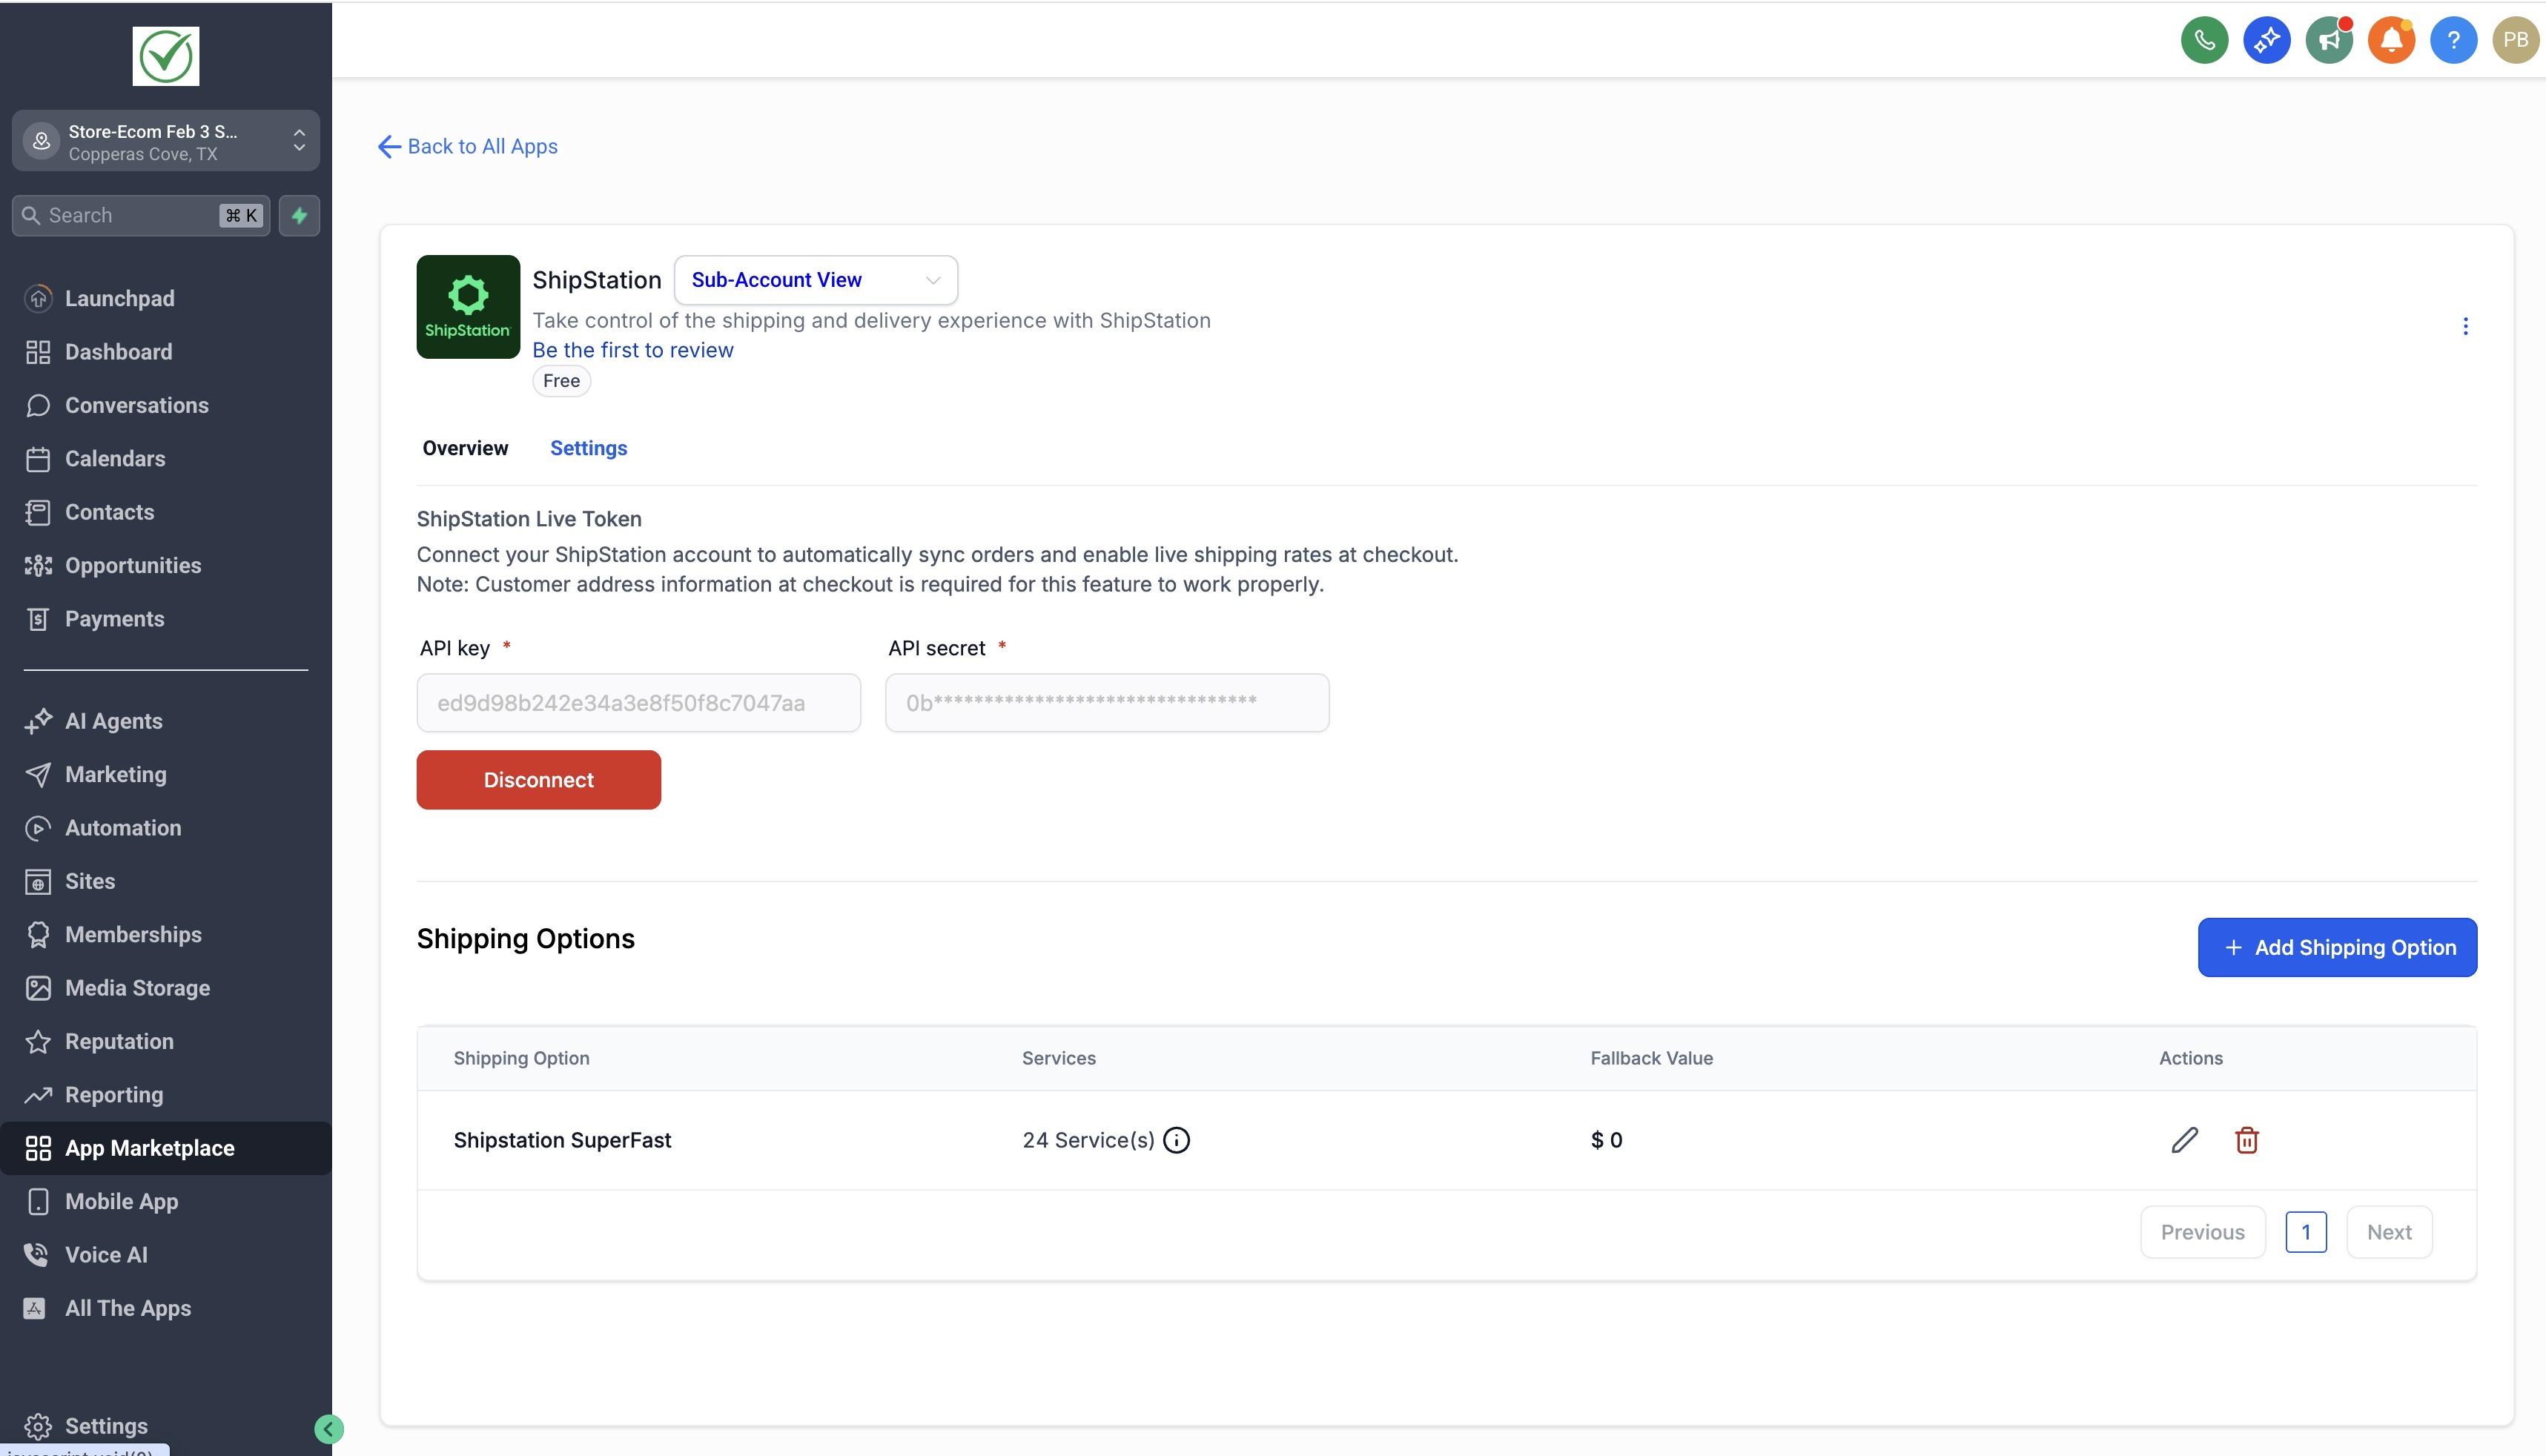Open the help question mark icon

(2453, 40)
